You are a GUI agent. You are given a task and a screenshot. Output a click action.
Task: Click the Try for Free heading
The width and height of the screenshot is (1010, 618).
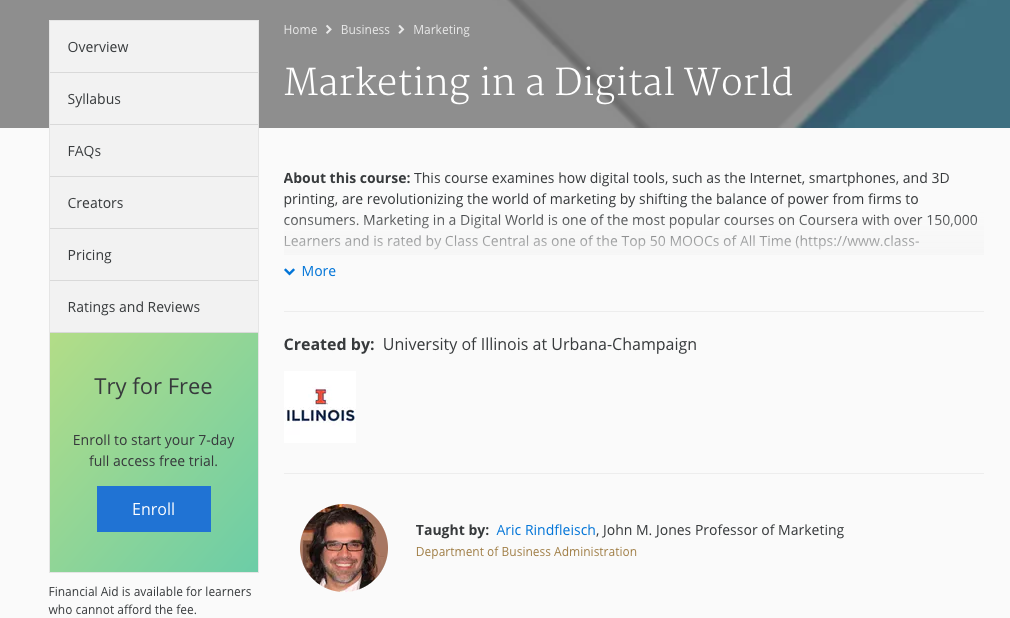153,387
